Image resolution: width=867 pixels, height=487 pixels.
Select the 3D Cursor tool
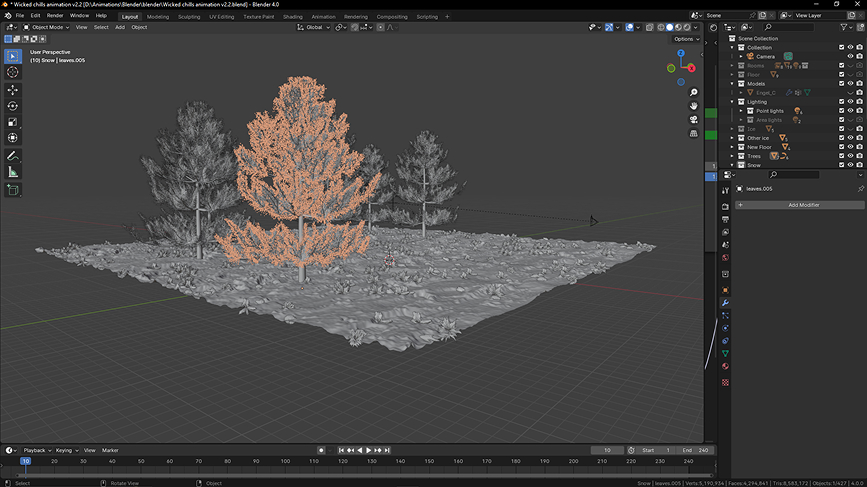(x=13, y=72)
